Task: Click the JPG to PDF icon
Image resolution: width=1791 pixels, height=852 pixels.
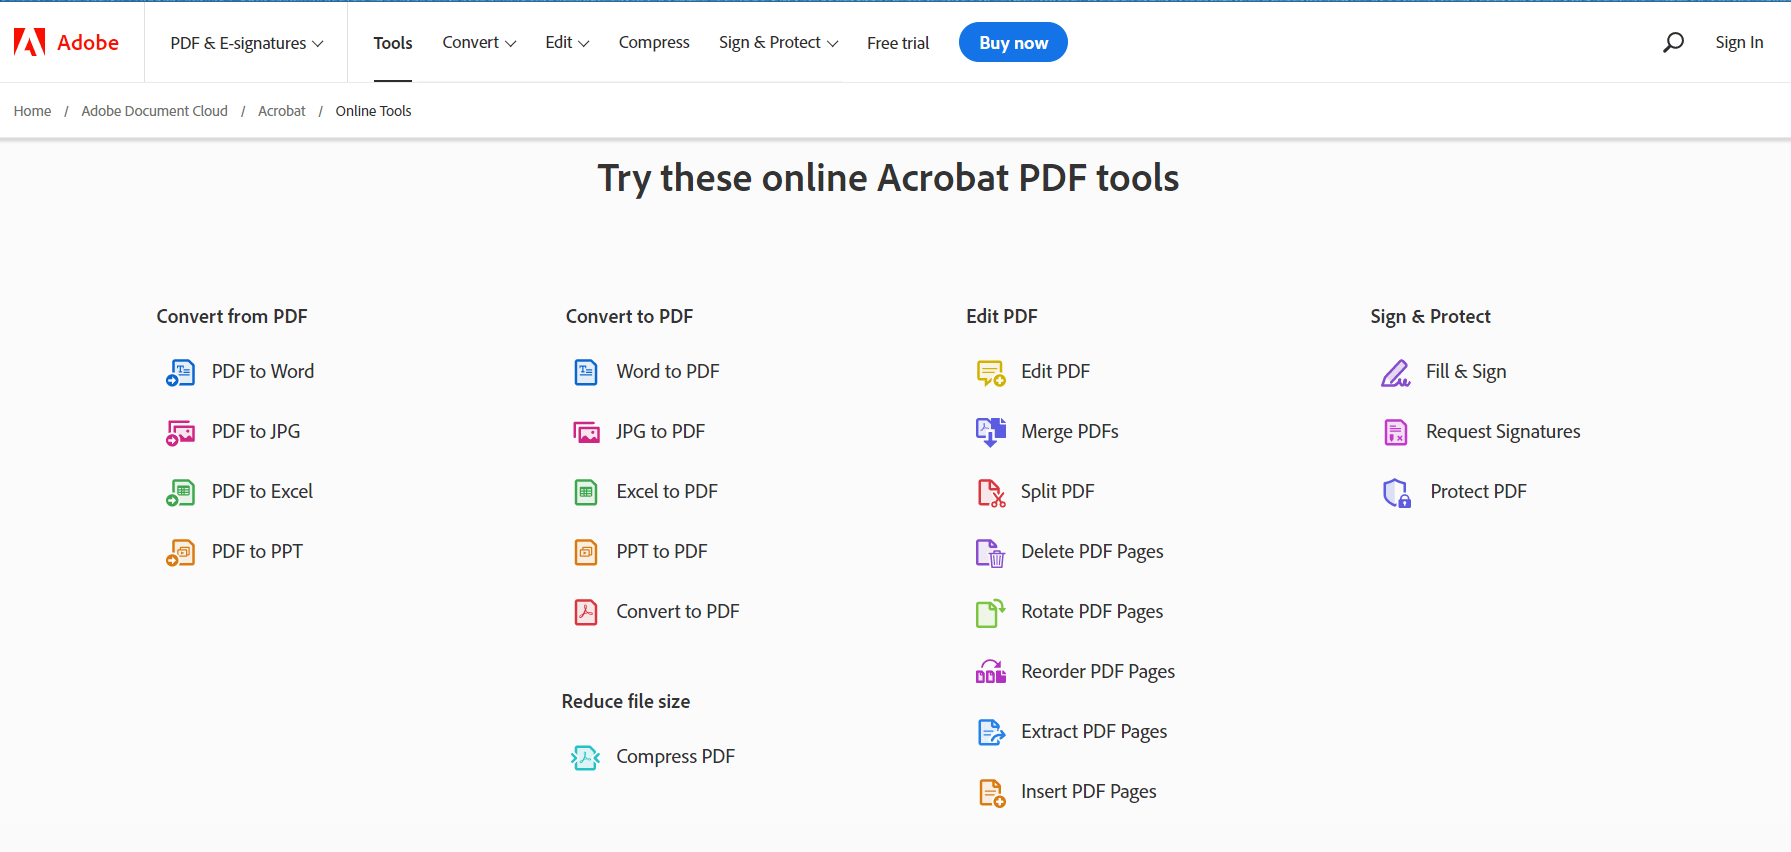Action: (586, 432)
